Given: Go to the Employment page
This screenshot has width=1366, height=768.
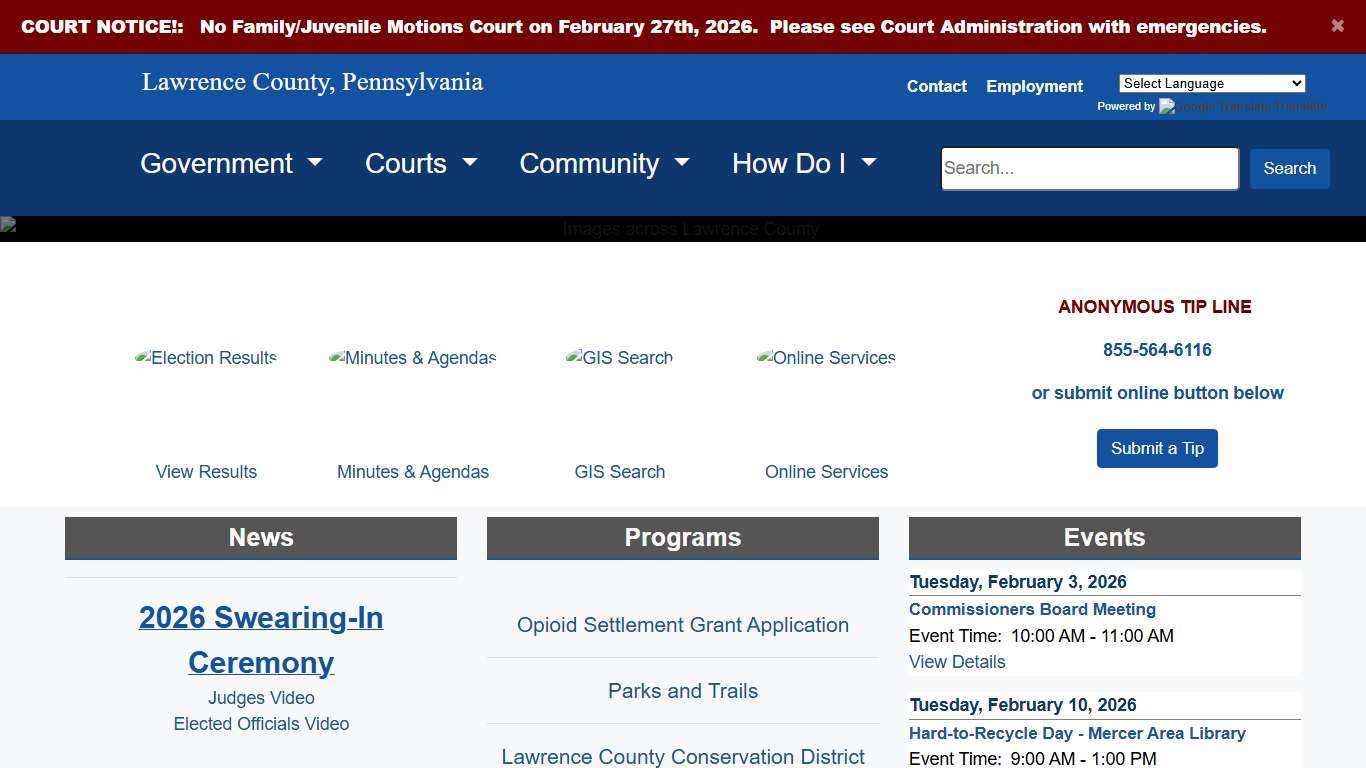Looking at the screenshot, I should pyautogui.click(x=1034, y=87).
